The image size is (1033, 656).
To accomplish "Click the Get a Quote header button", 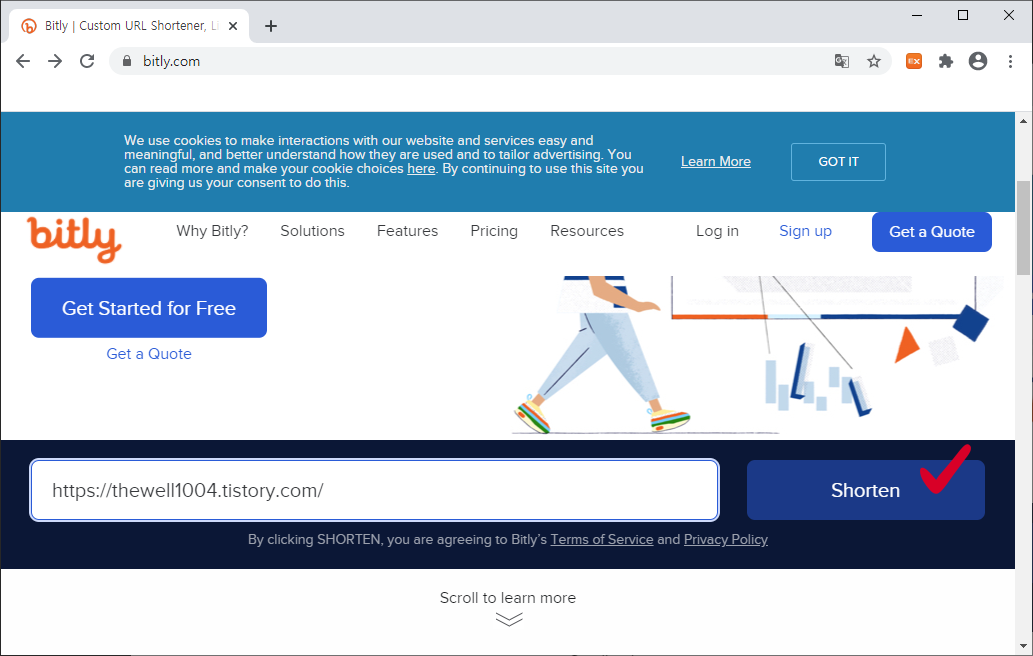I will 932,232.
